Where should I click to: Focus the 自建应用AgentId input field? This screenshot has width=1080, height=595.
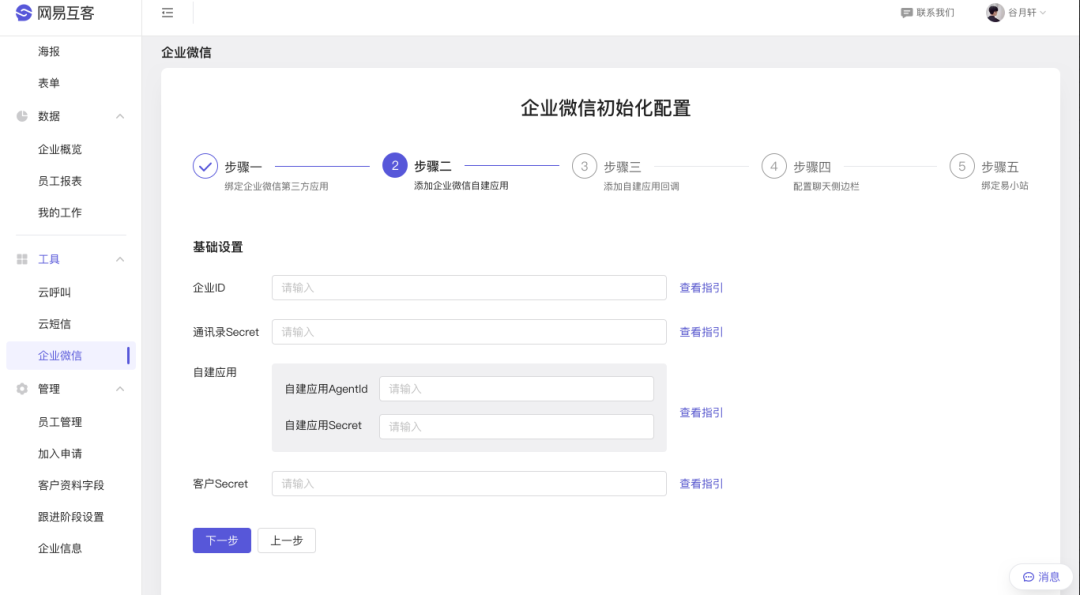tap(517, 389)
